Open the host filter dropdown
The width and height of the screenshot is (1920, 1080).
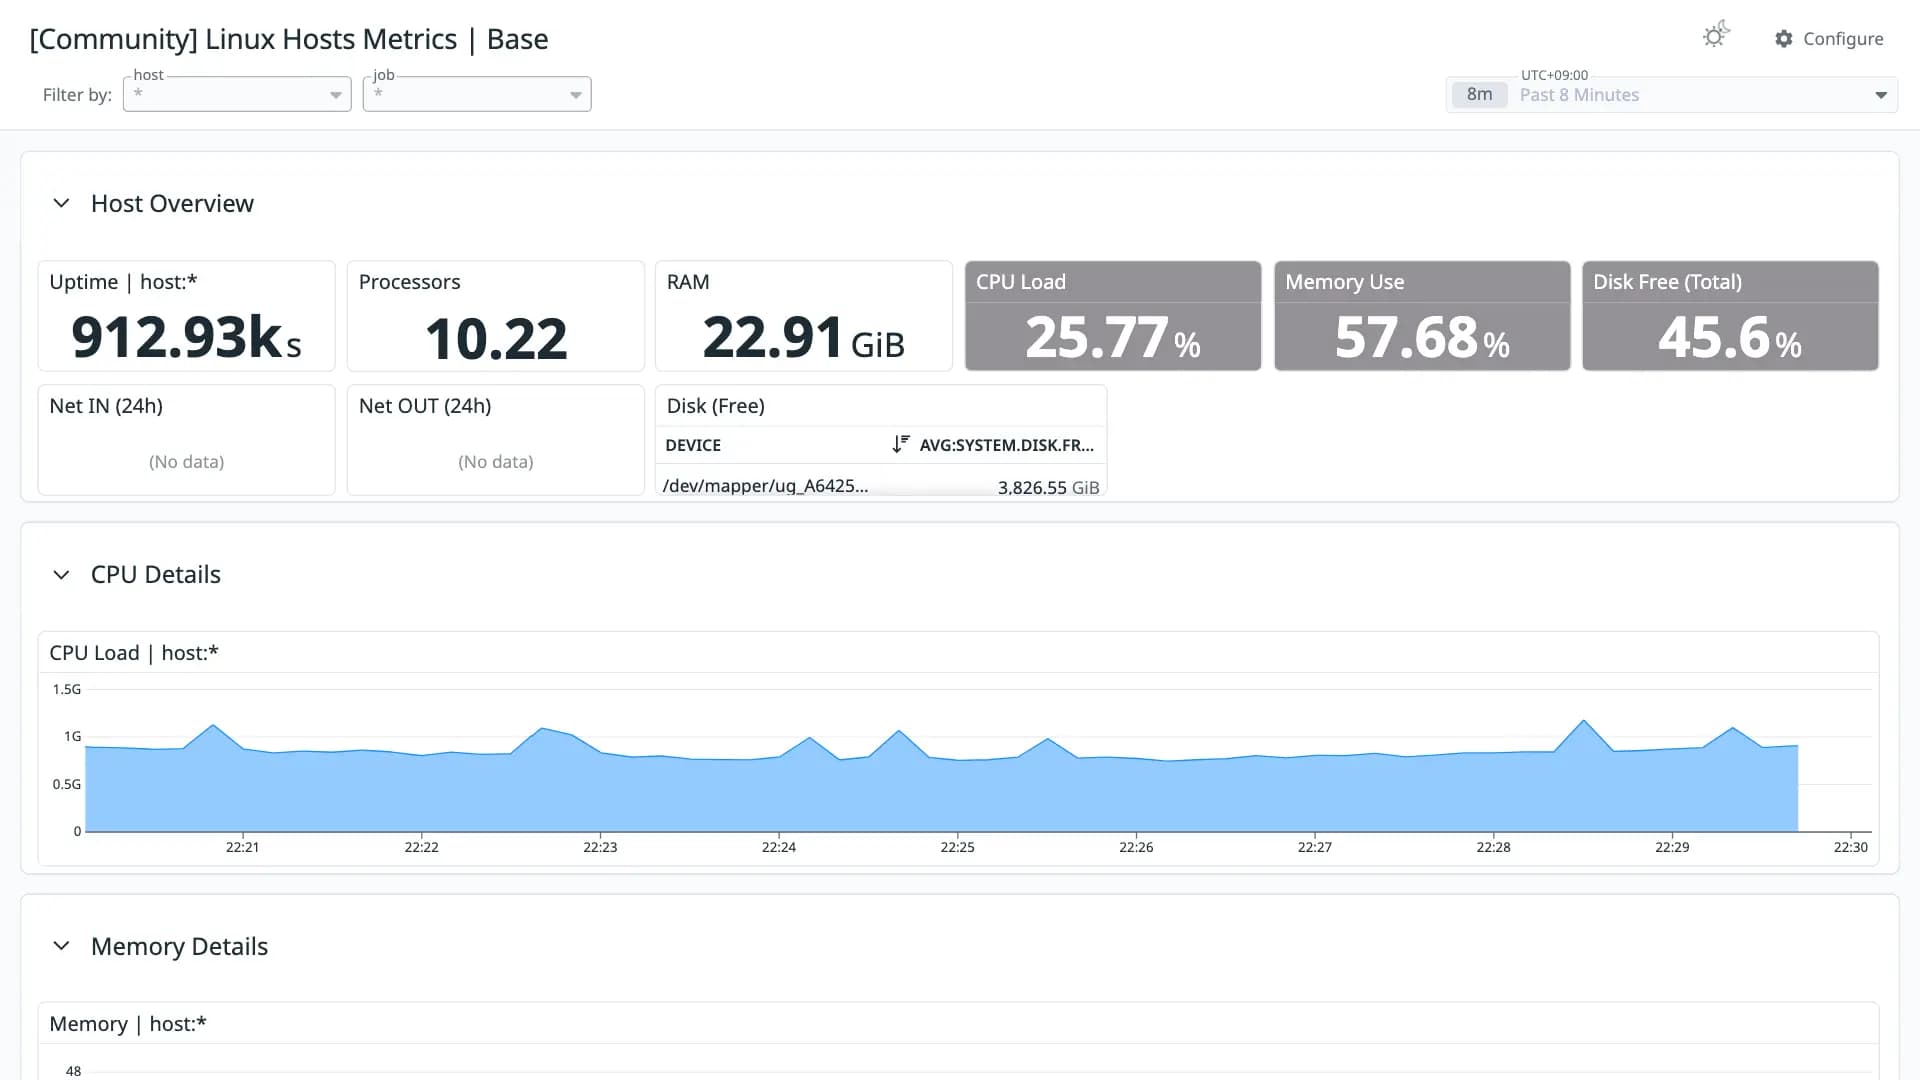click(x=237, y=94)
